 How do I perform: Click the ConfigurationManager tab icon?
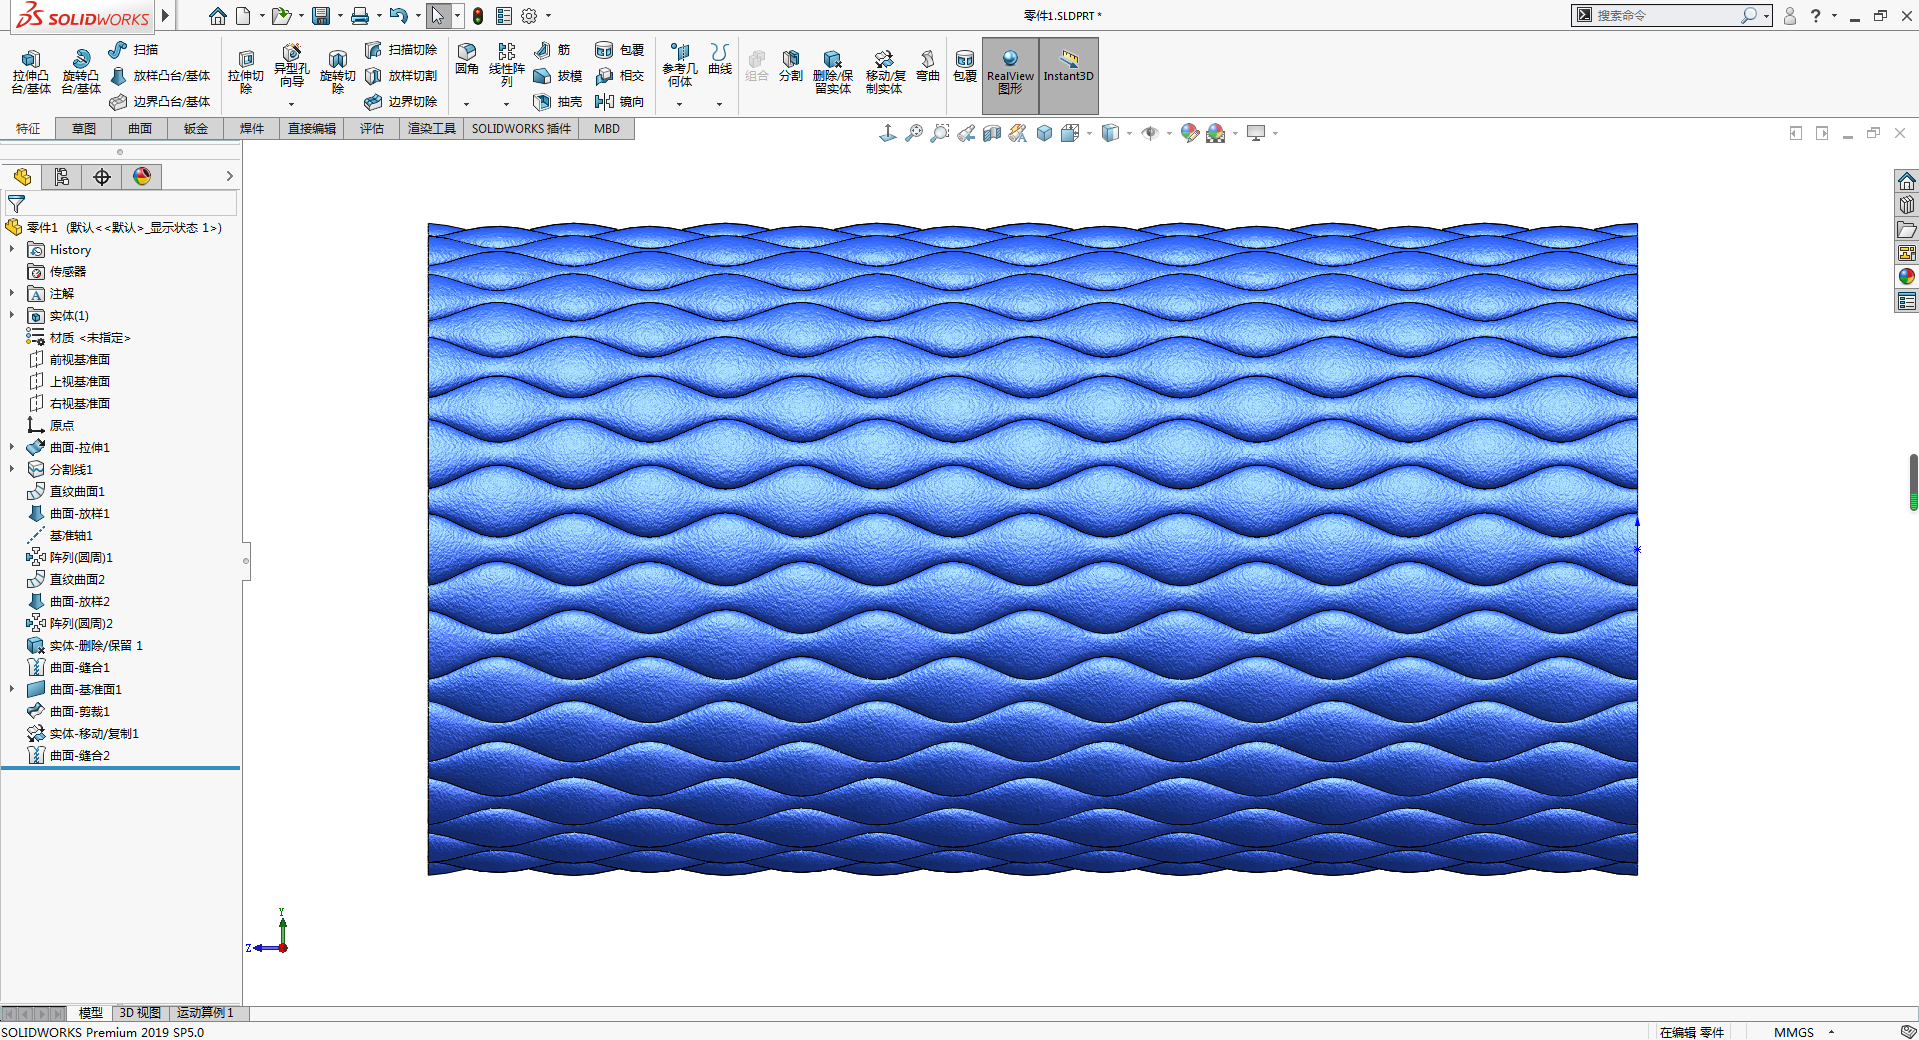coord(62,177)
